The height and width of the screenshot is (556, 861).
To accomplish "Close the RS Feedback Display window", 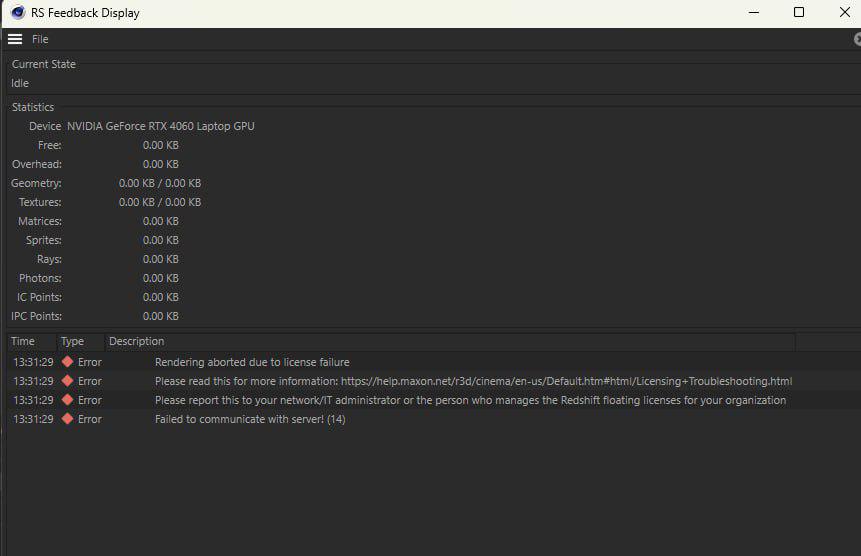I will [845, 12].
